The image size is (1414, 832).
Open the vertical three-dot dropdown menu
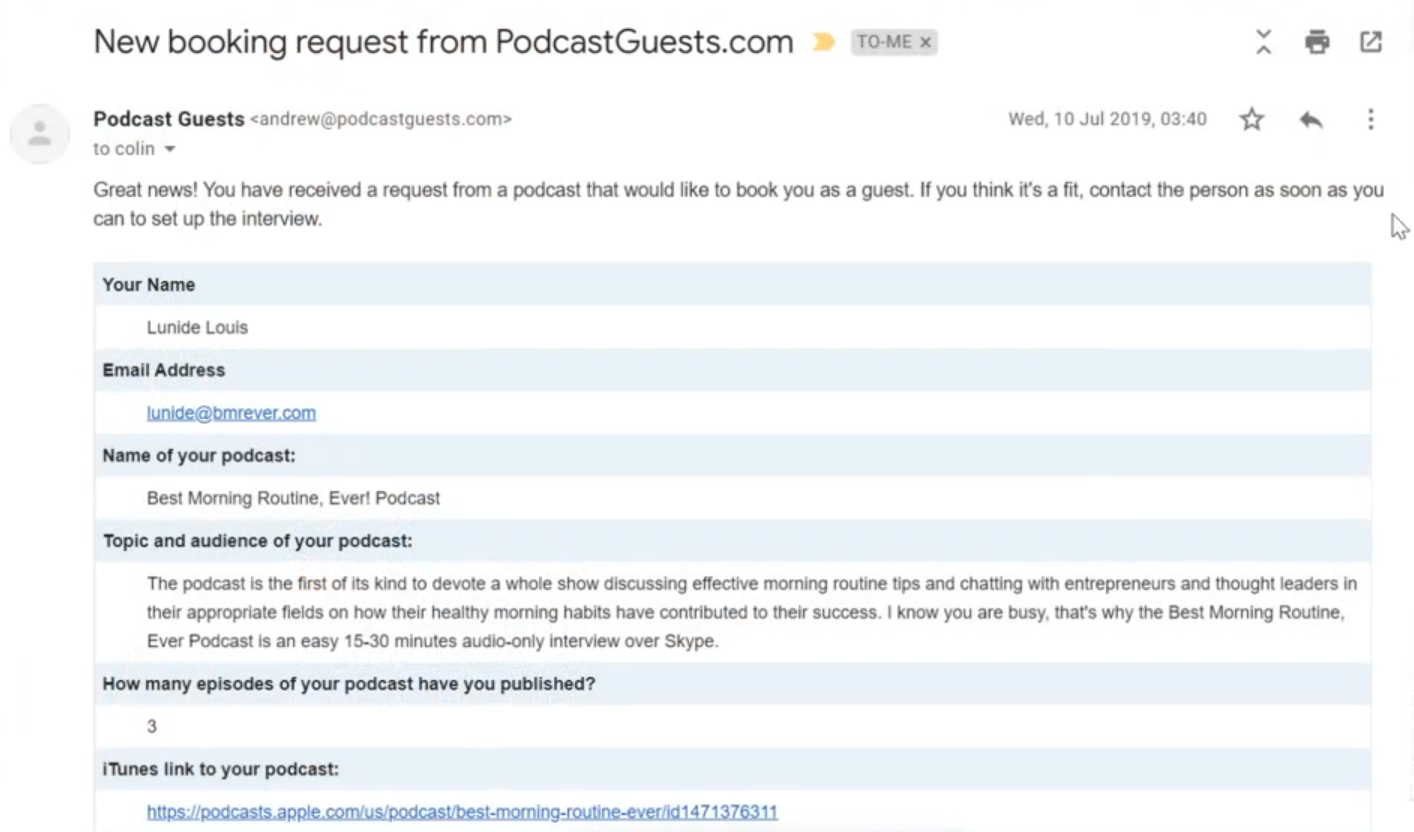point(1370,120)
